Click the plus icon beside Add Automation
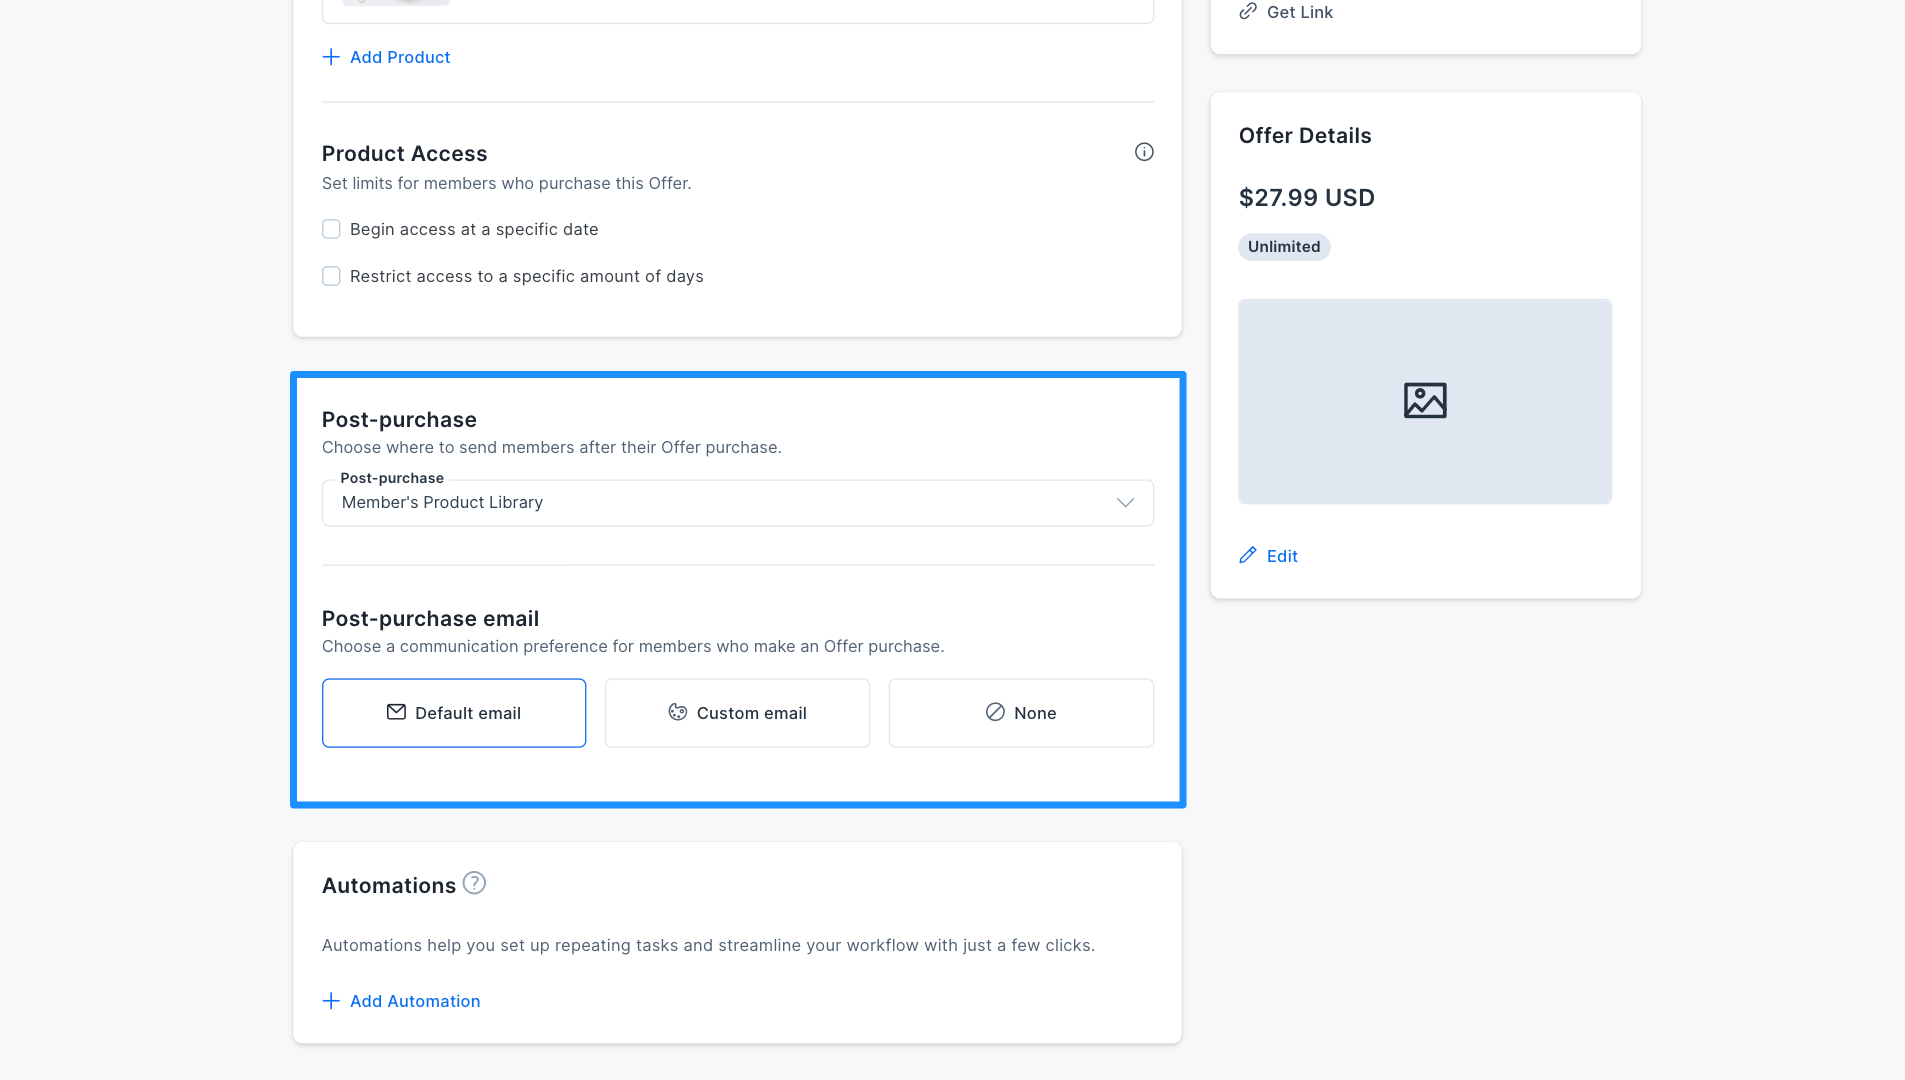 tap(331, 1001)
